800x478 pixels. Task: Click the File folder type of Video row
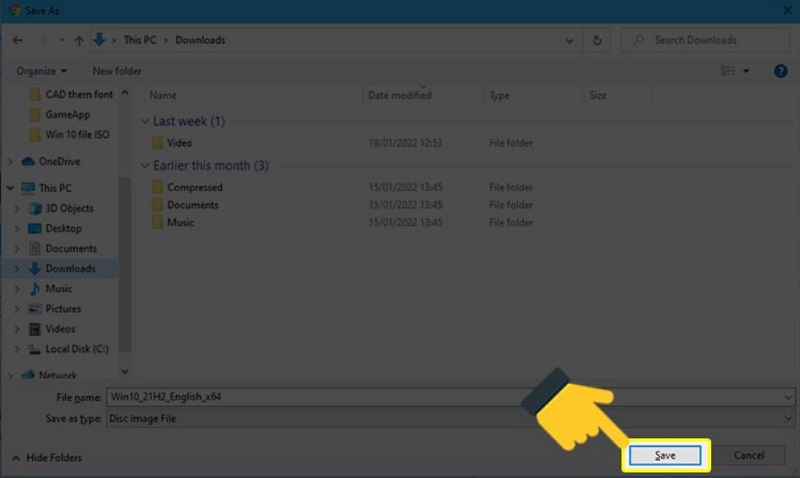click(511, 143)
